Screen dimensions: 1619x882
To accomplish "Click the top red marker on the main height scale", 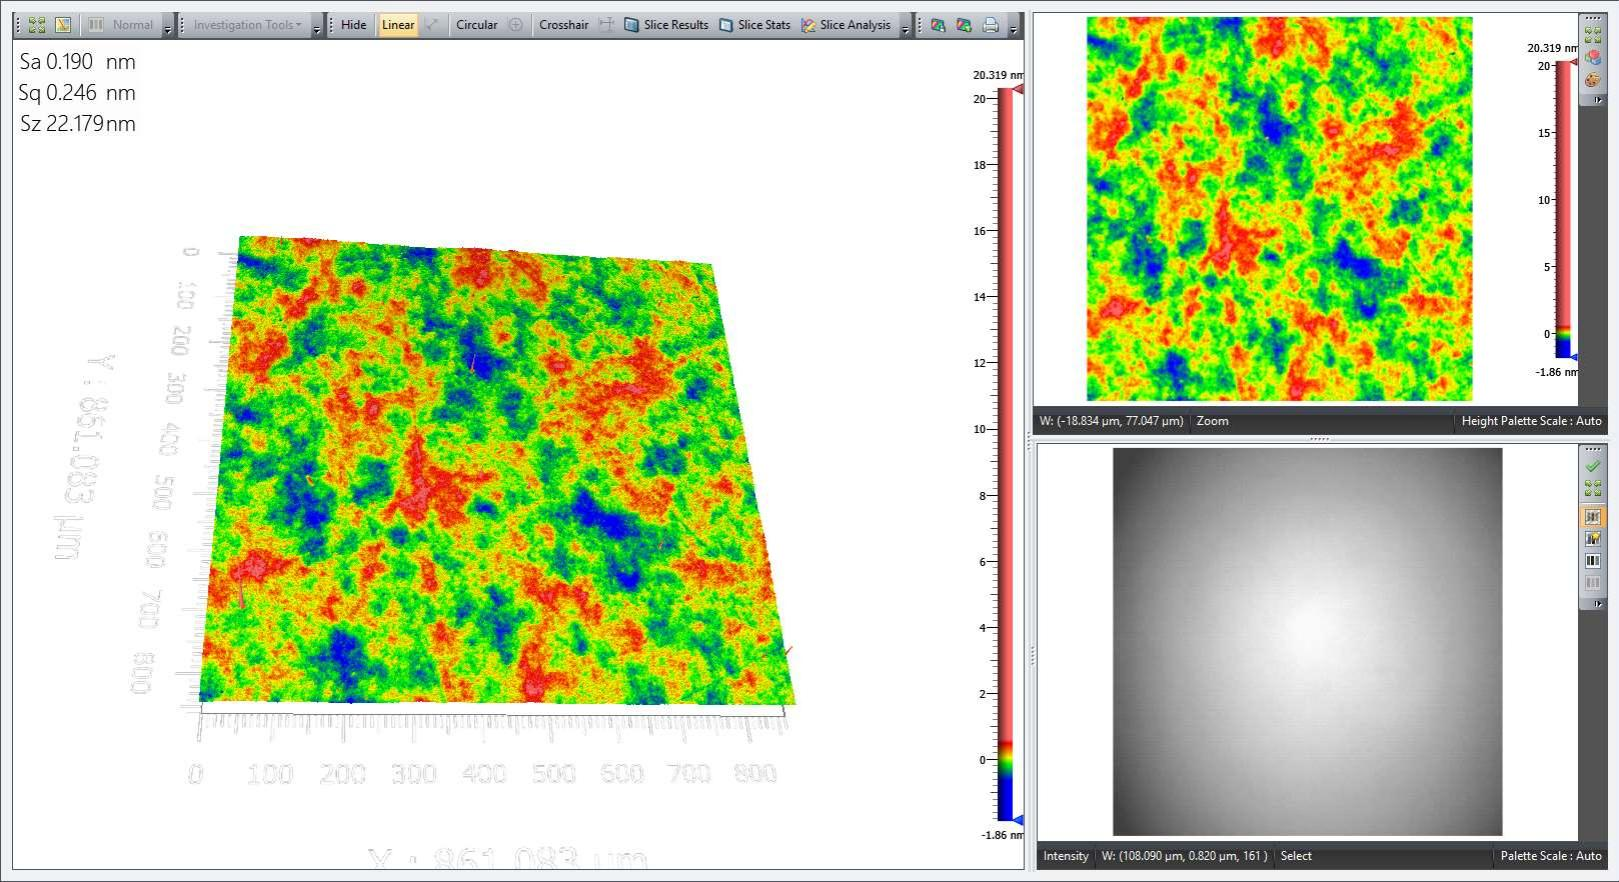I will (x=1017, y=90).
